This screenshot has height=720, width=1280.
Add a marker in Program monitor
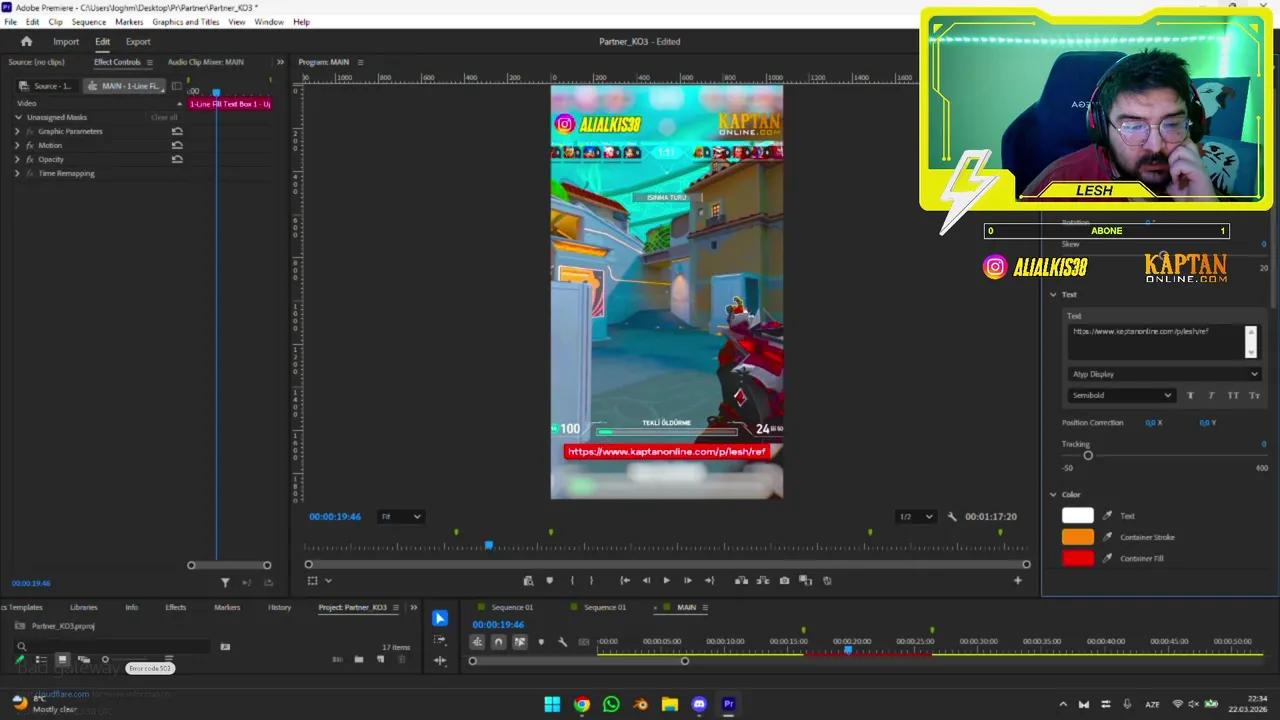pos(549,580)
